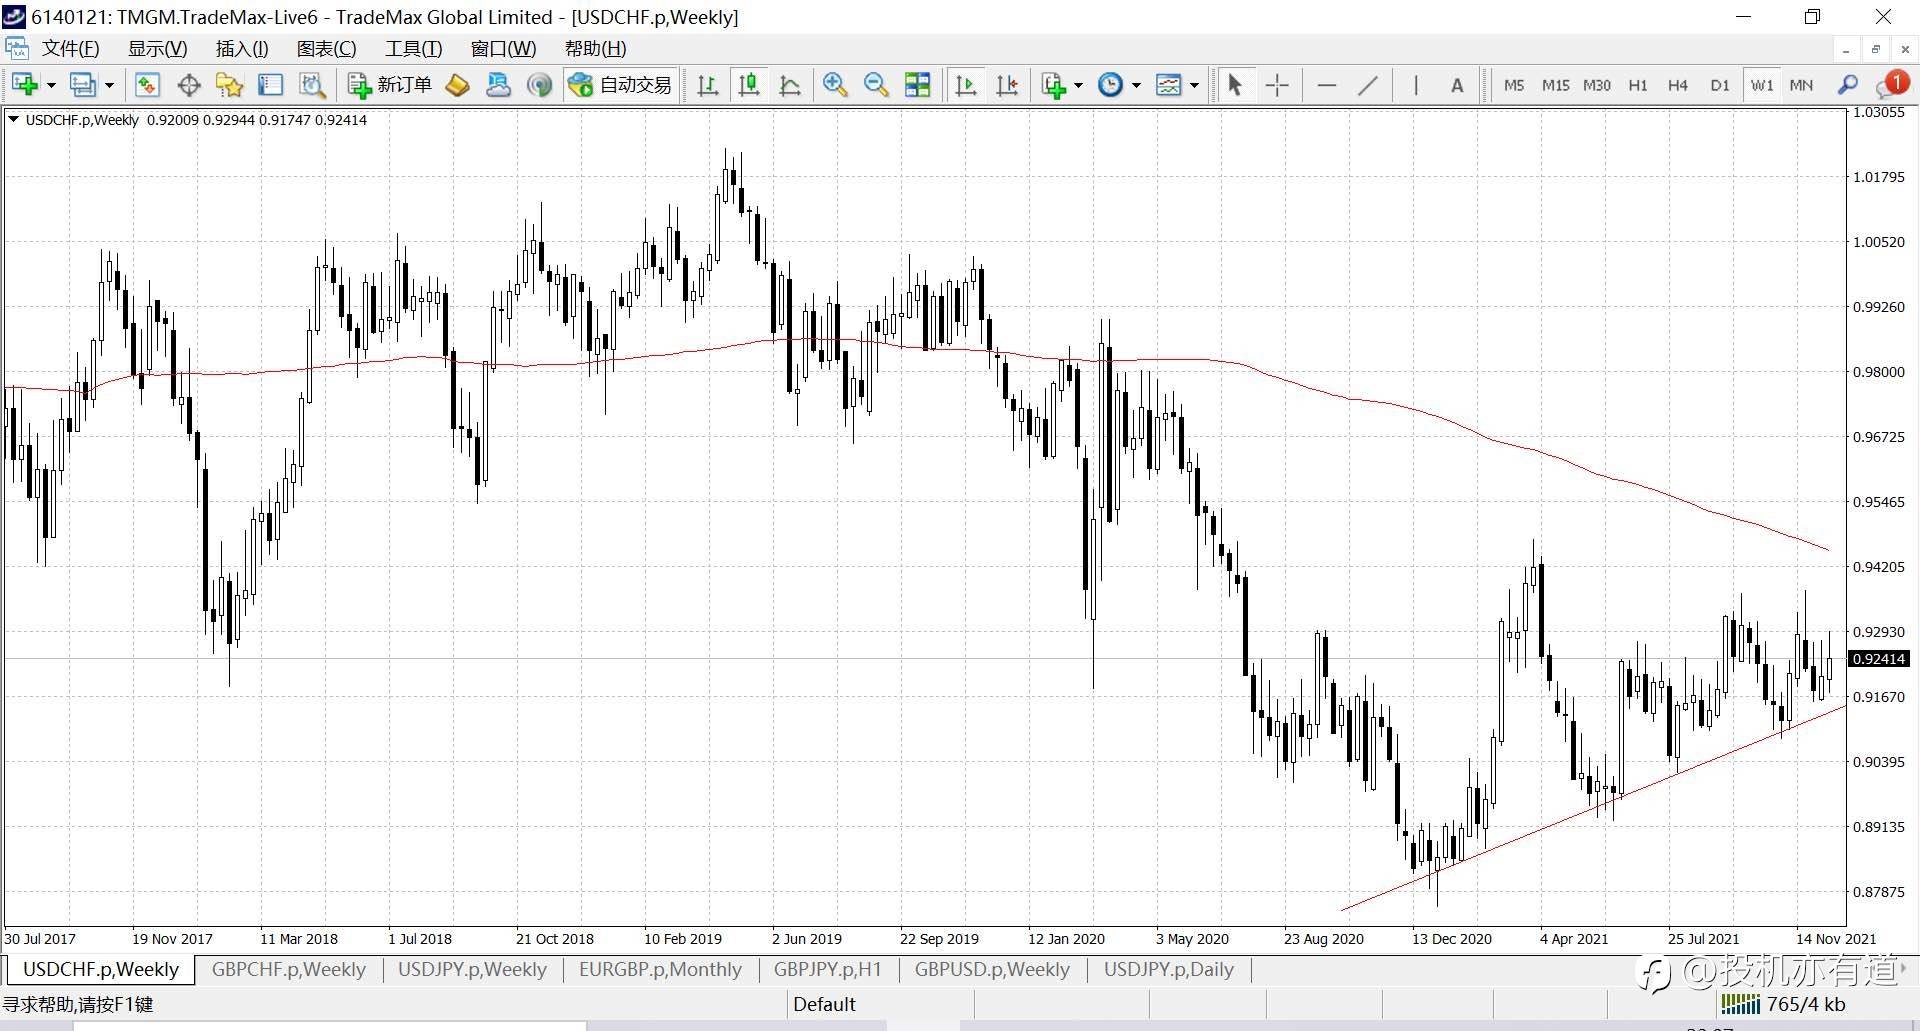Switch to the M15 timeframe
The image size is (1920, 1031).
tap(1555, 85)
